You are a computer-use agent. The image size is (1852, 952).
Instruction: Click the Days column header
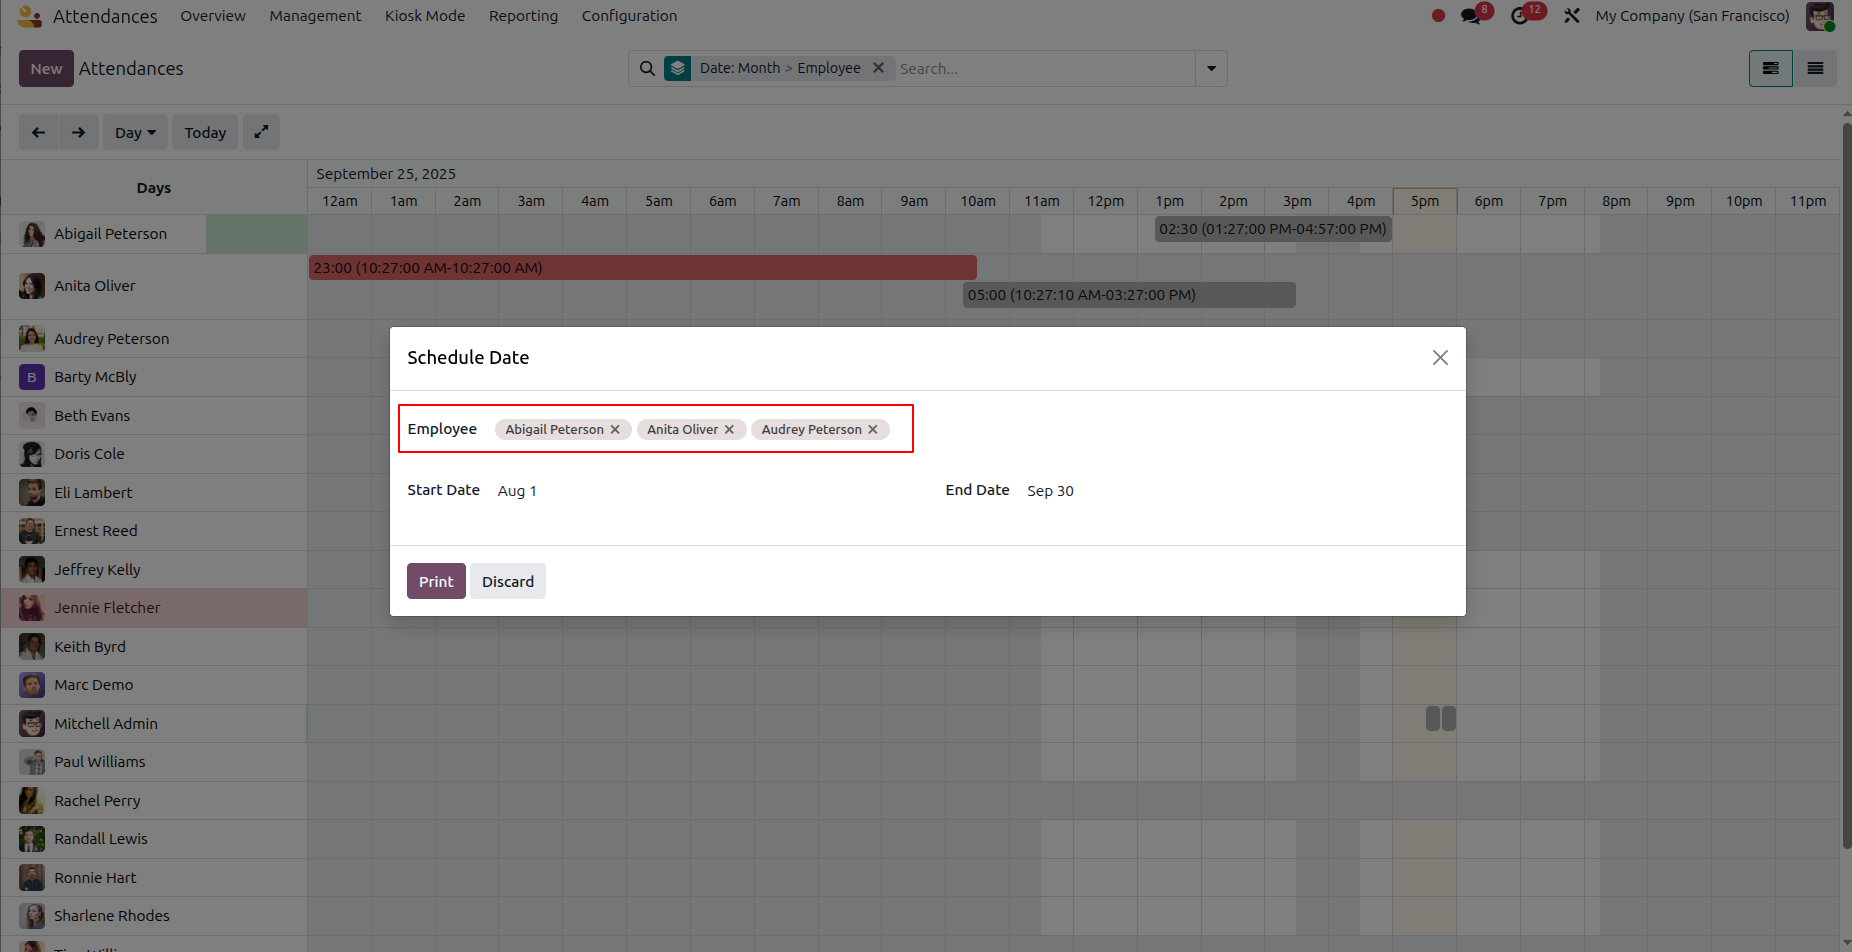[x=154, y=188]
